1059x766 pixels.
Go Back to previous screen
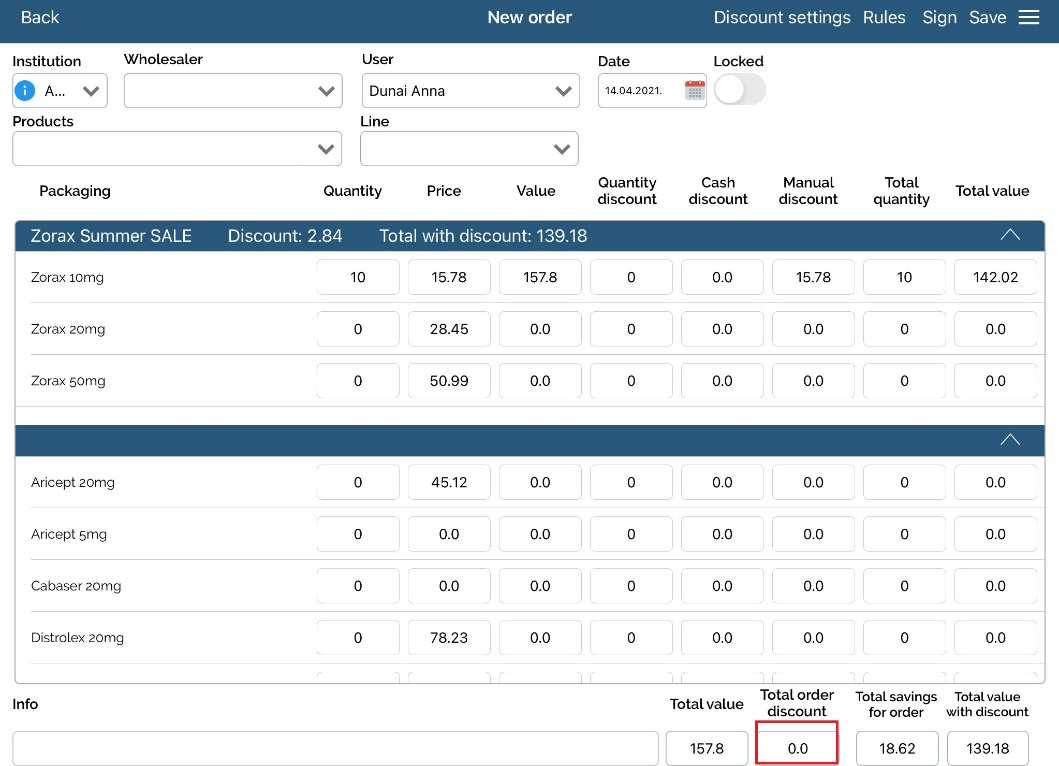point(40,17)
